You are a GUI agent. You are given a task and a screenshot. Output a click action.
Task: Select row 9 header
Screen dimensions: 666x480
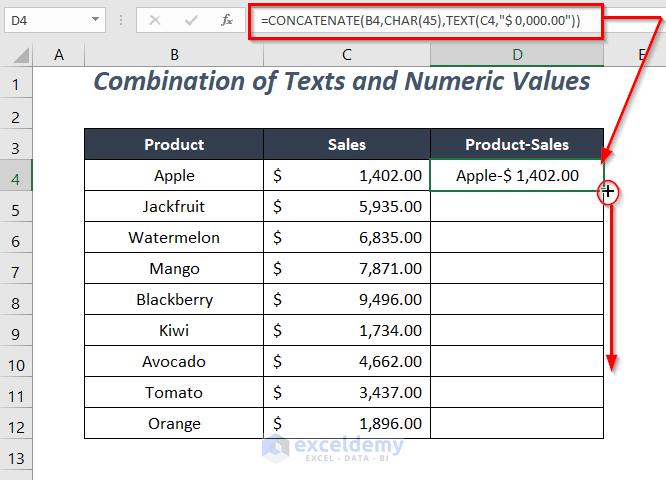click(x=16, y=331)
